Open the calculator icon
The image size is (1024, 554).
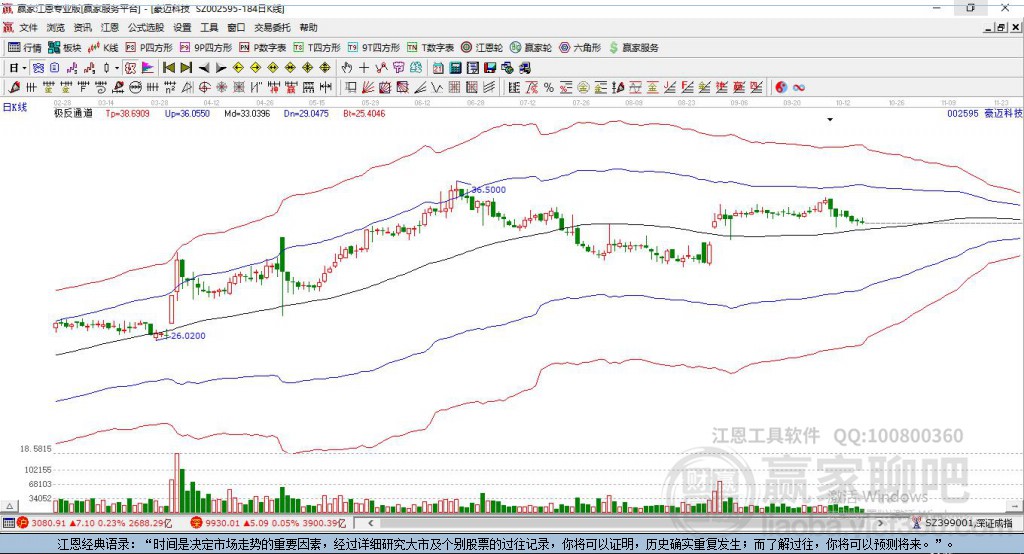455,68
